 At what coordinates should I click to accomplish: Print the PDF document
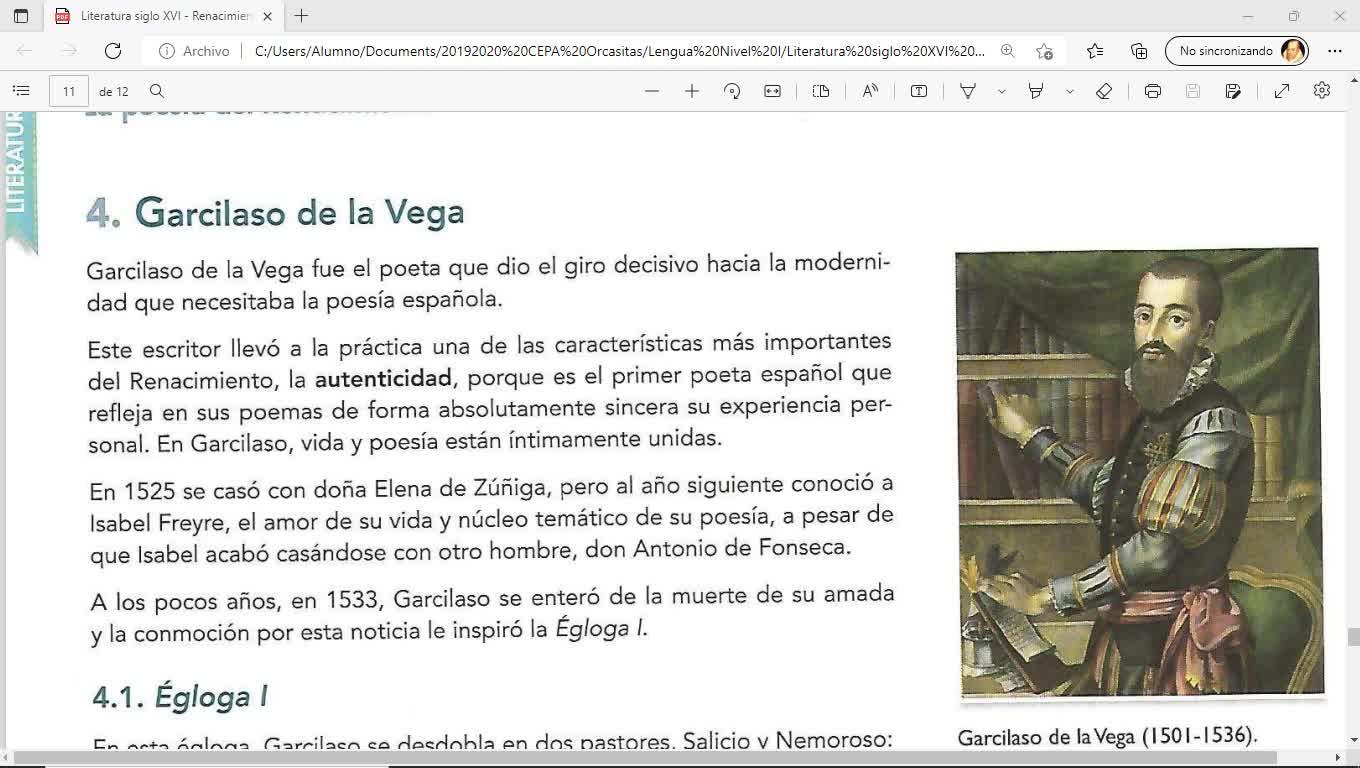coord(1153,91)
